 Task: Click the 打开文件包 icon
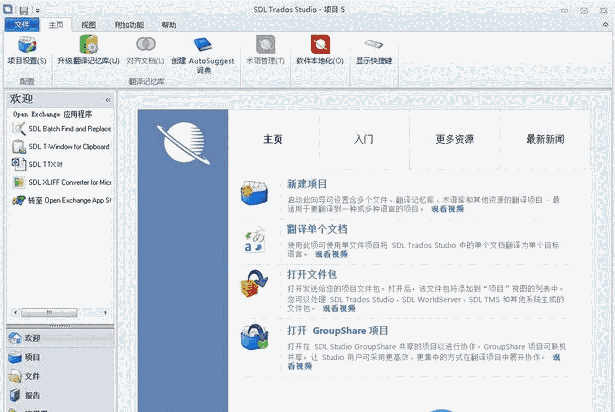tap(255, 283)
